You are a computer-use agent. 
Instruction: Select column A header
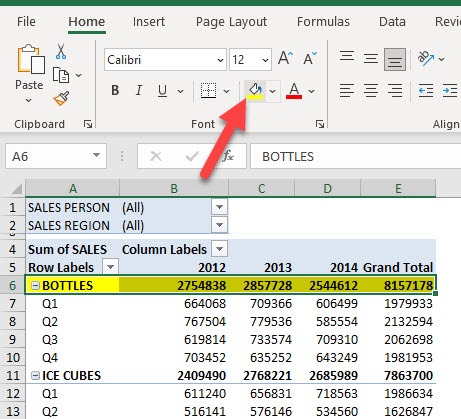[72, 189]
